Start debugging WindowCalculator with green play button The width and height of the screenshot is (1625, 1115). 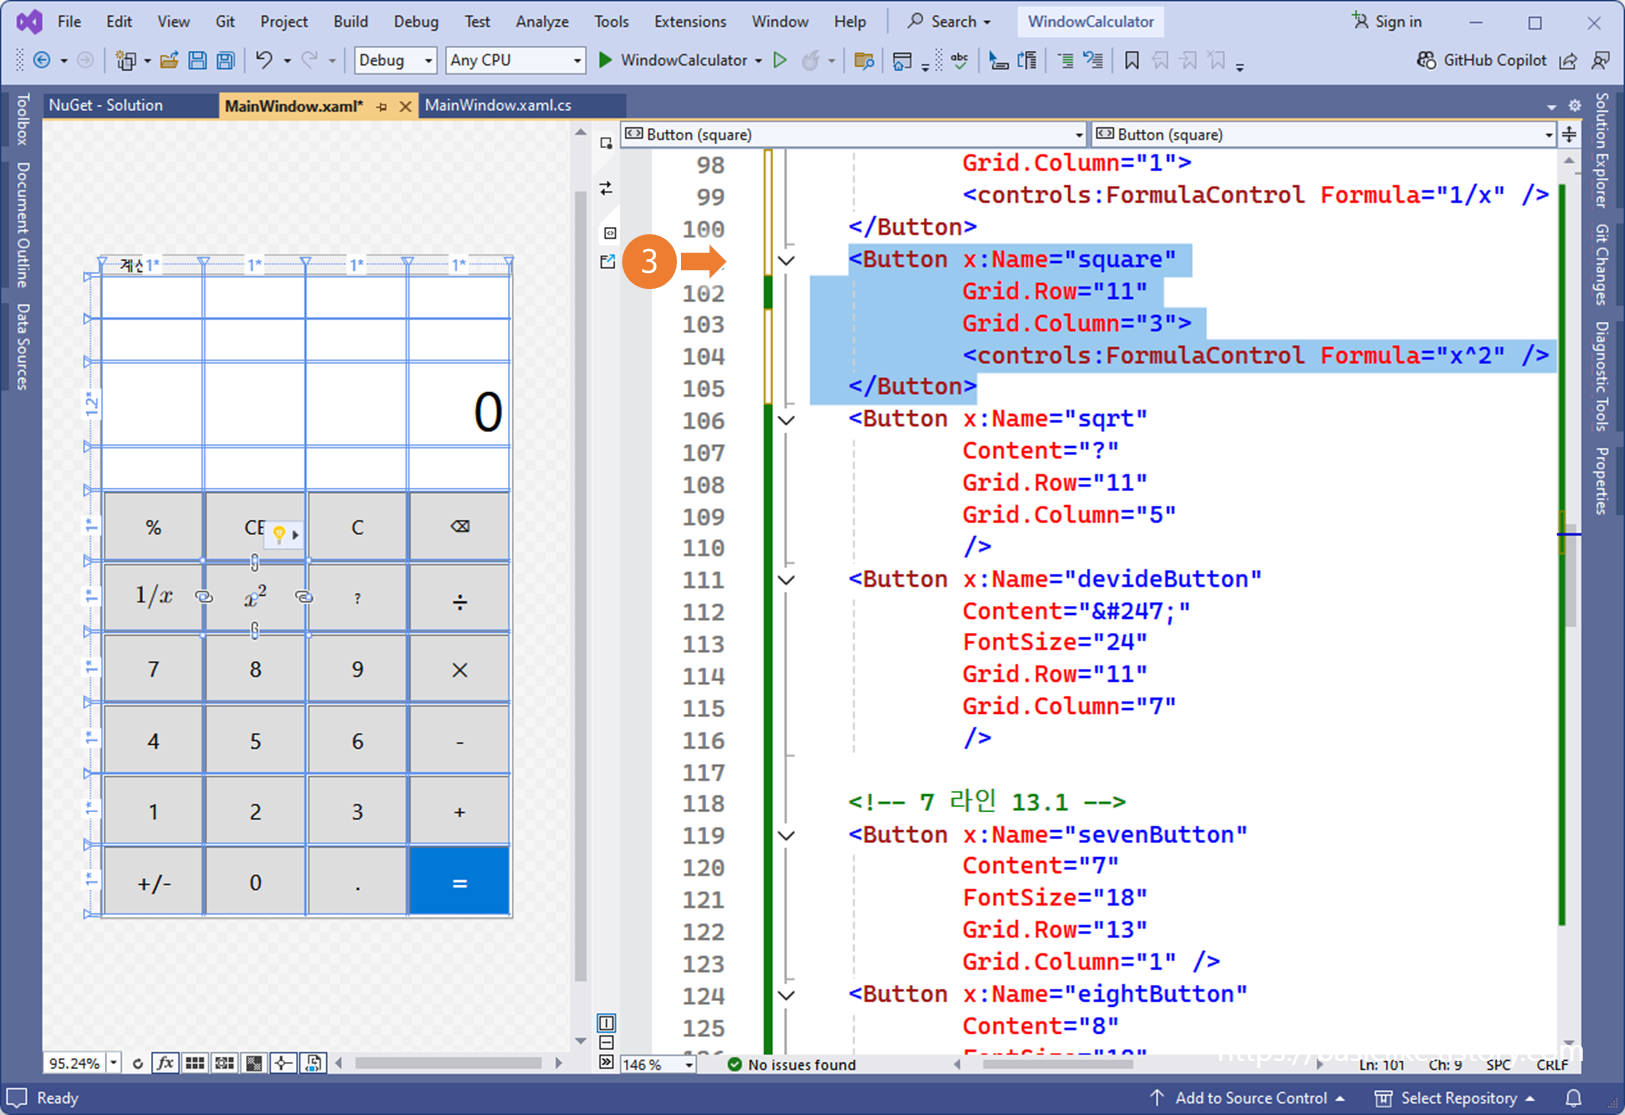coord(605,60)
